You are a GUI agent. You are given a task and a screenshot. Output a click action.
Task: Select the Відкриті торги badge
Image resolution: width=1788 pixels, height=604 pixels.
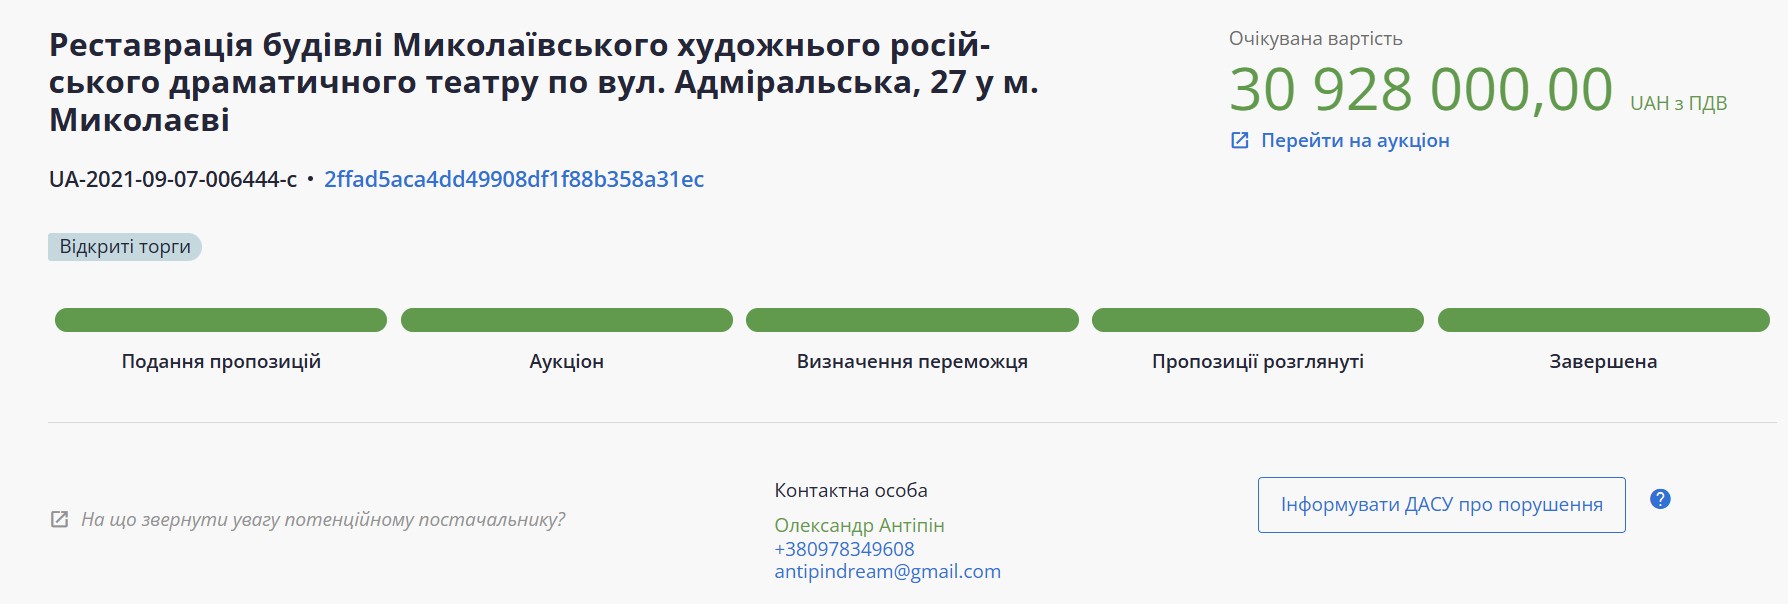coord(125,247)
